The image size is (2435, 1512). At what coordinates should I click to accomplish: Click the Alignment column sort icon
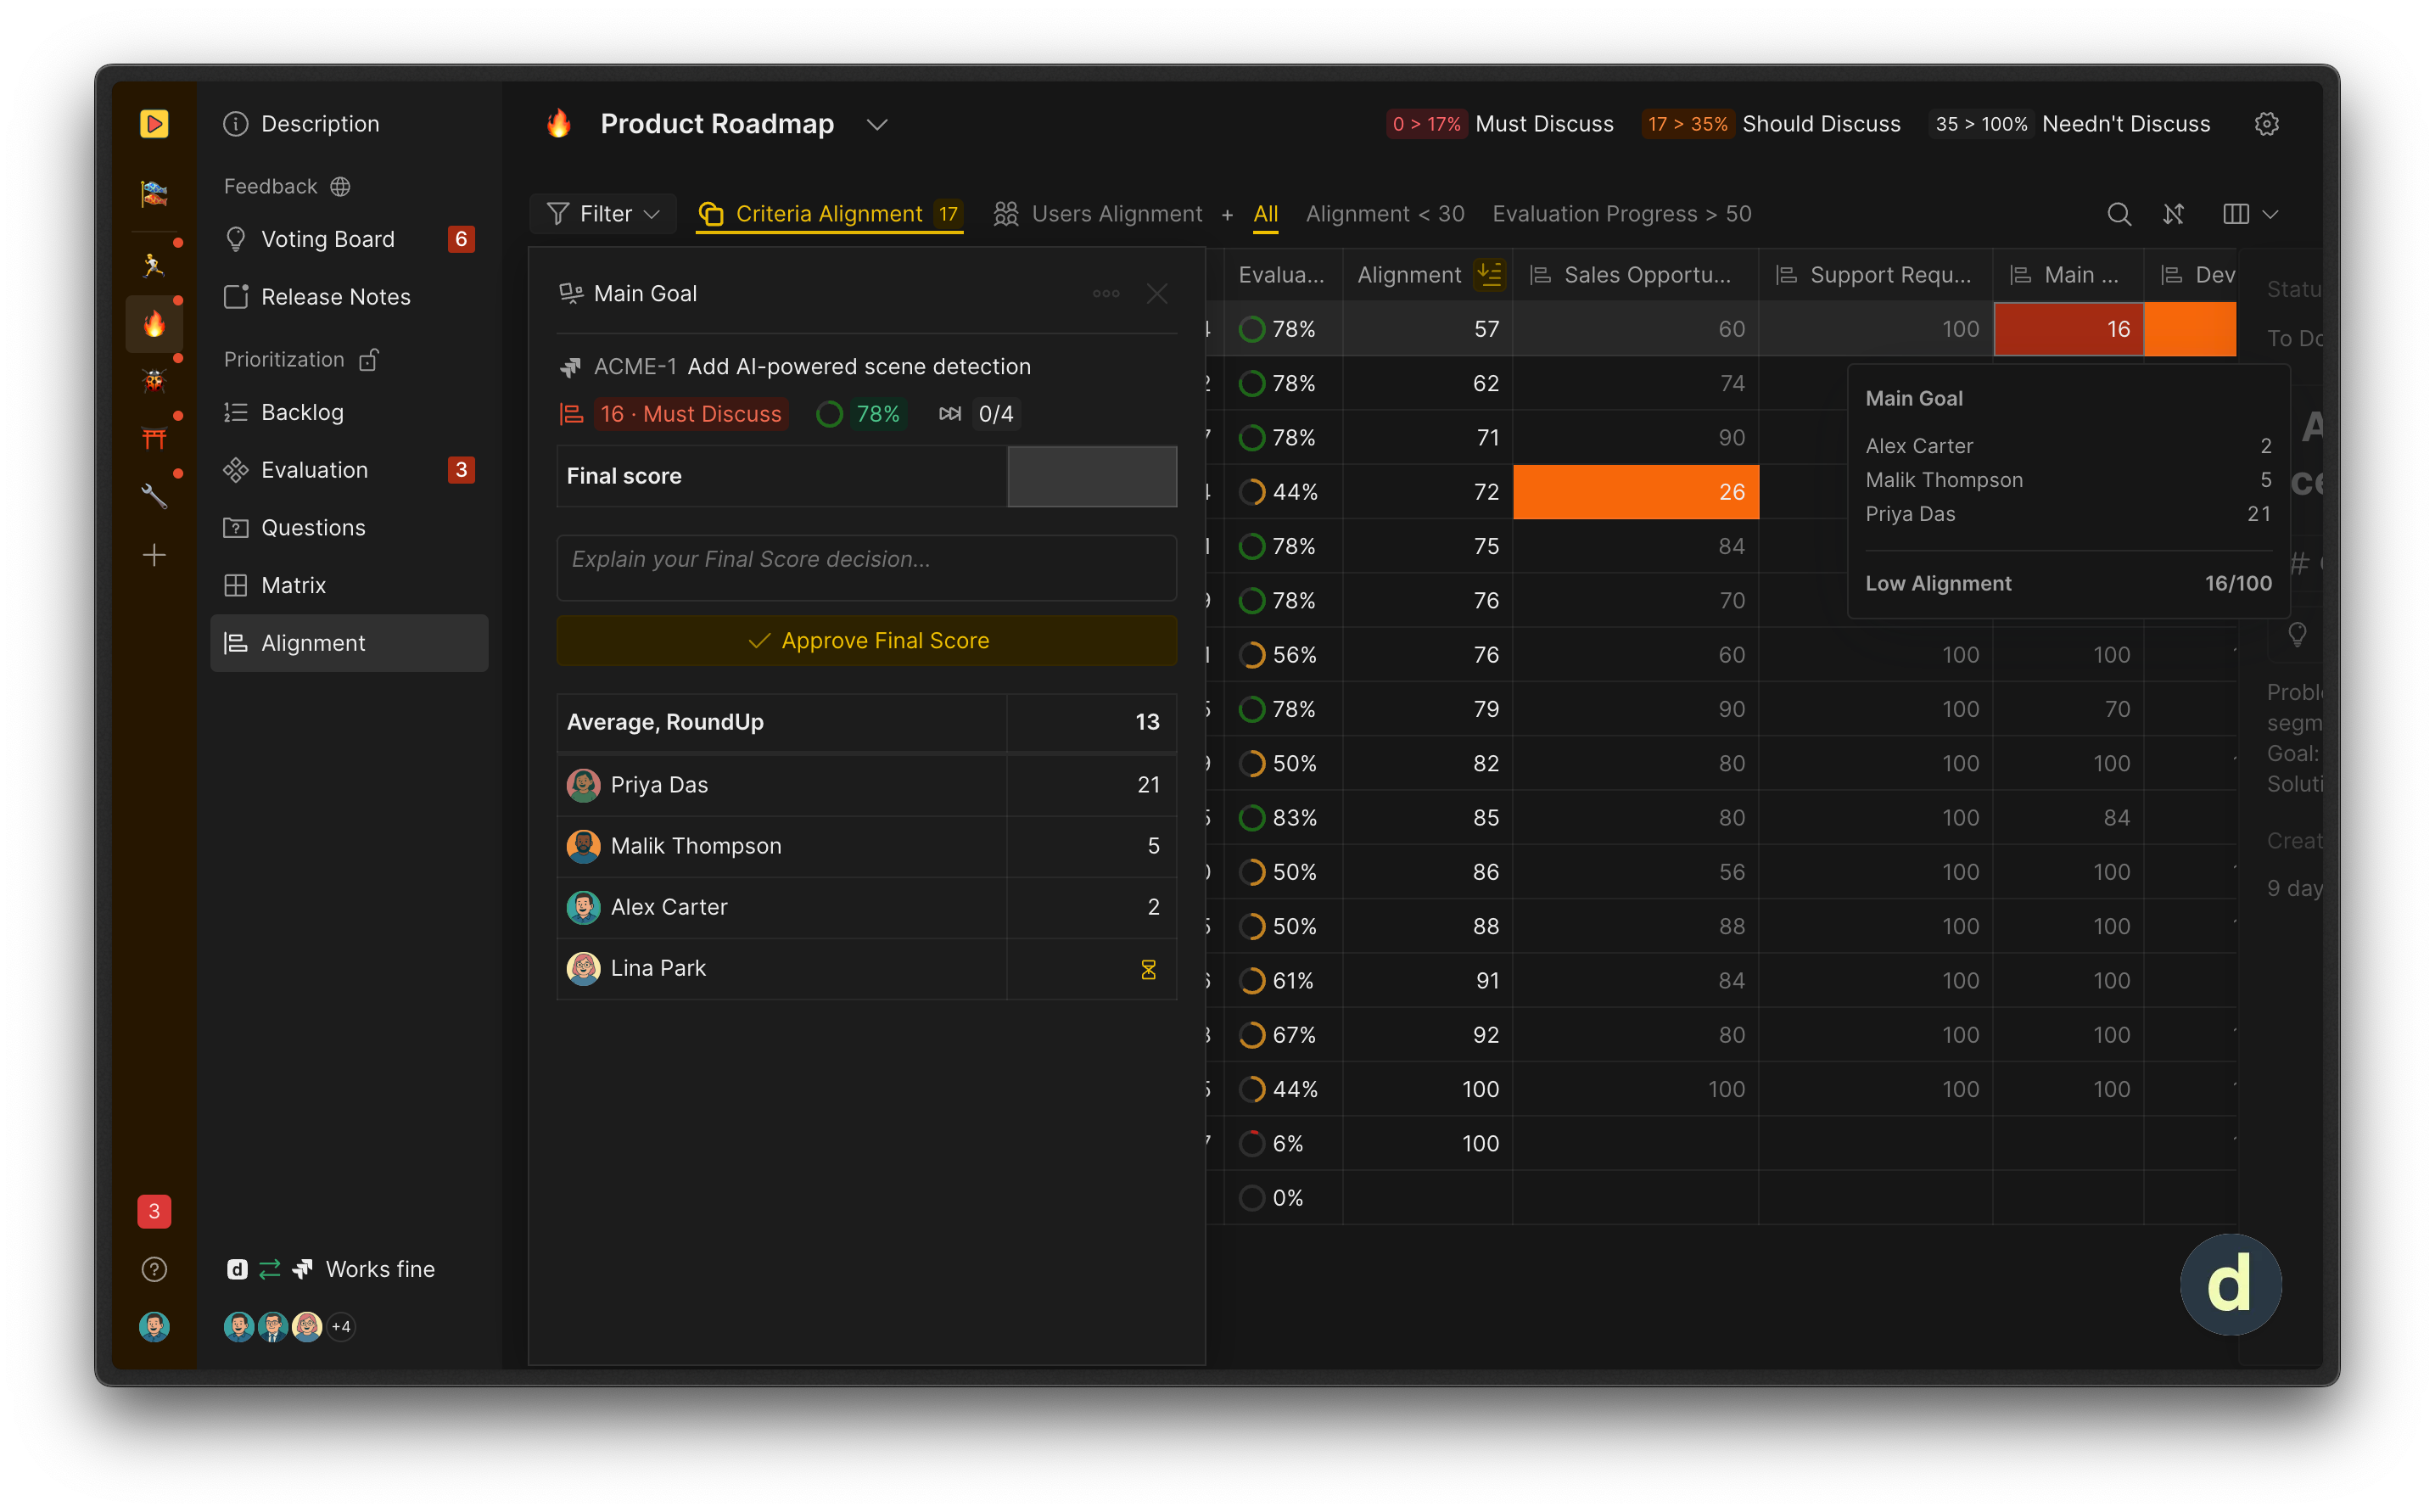(1489, 274)
